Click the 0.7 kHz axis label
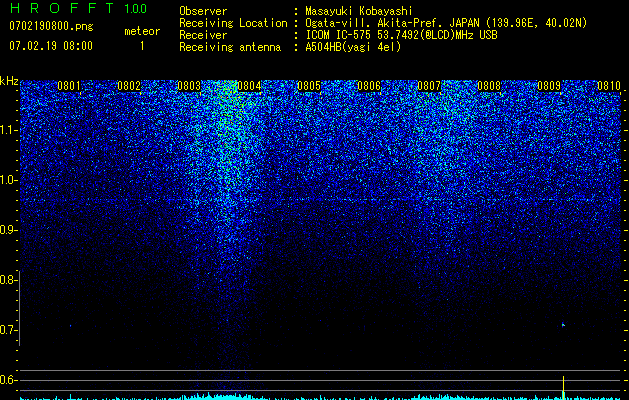 tap(8, 330)
